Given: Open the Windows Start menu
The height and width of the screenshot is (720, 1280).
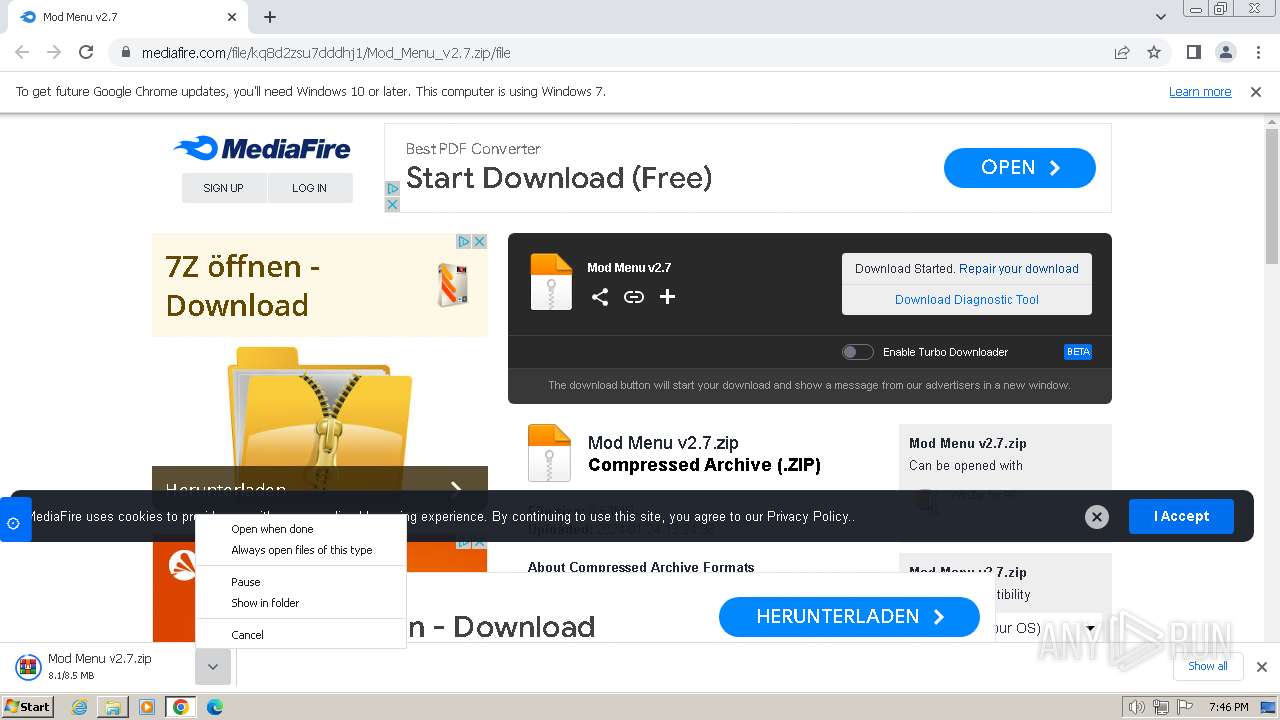Looking at the screenshot, I should tap(28, 706).
